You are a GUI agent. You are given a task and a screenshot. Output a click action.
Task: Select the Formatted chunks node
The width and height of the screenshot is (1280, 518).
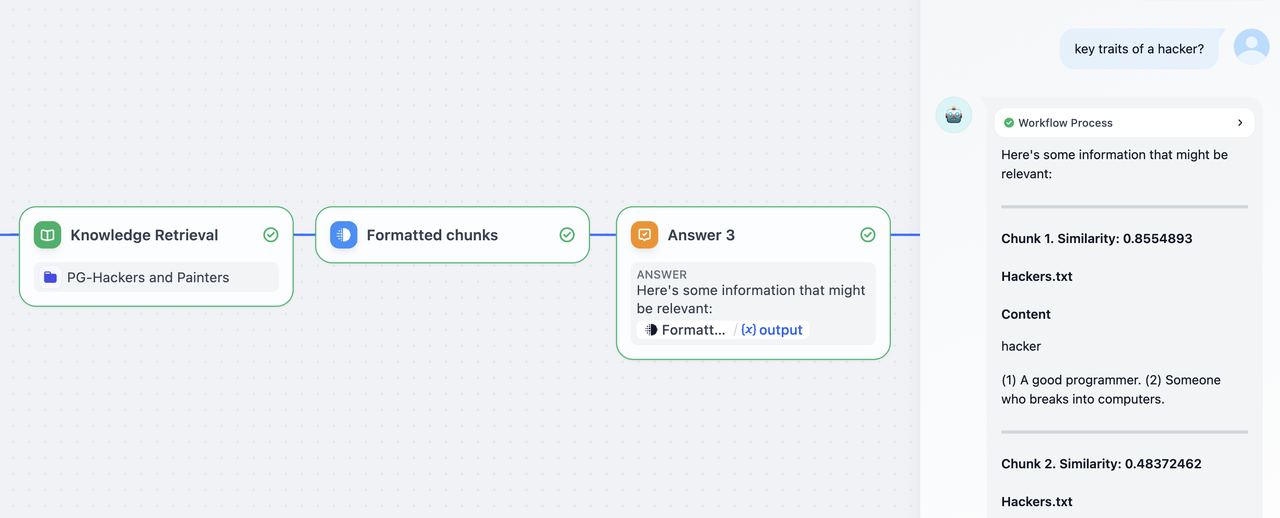[x=432, y=235]
